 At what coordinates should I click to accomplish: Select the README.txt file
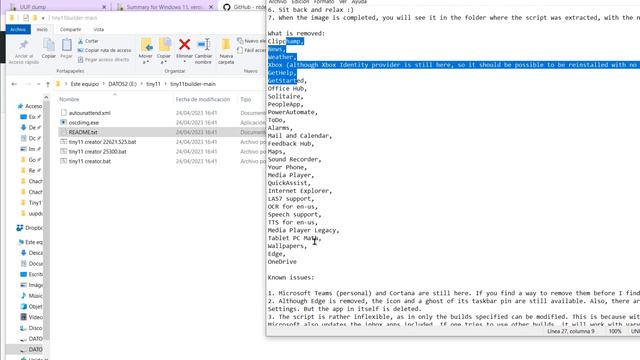click(83, 132)
